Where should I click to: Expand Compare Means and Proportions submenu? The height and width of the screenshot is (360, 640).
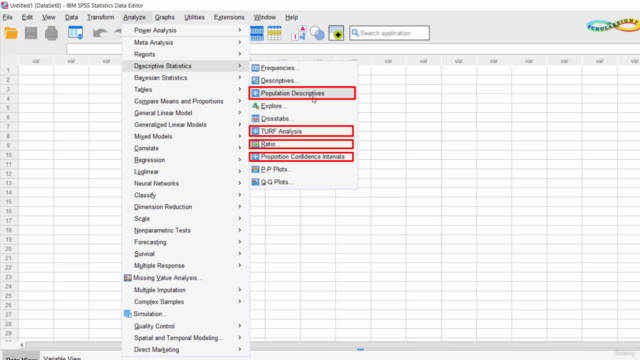point(186,101)
